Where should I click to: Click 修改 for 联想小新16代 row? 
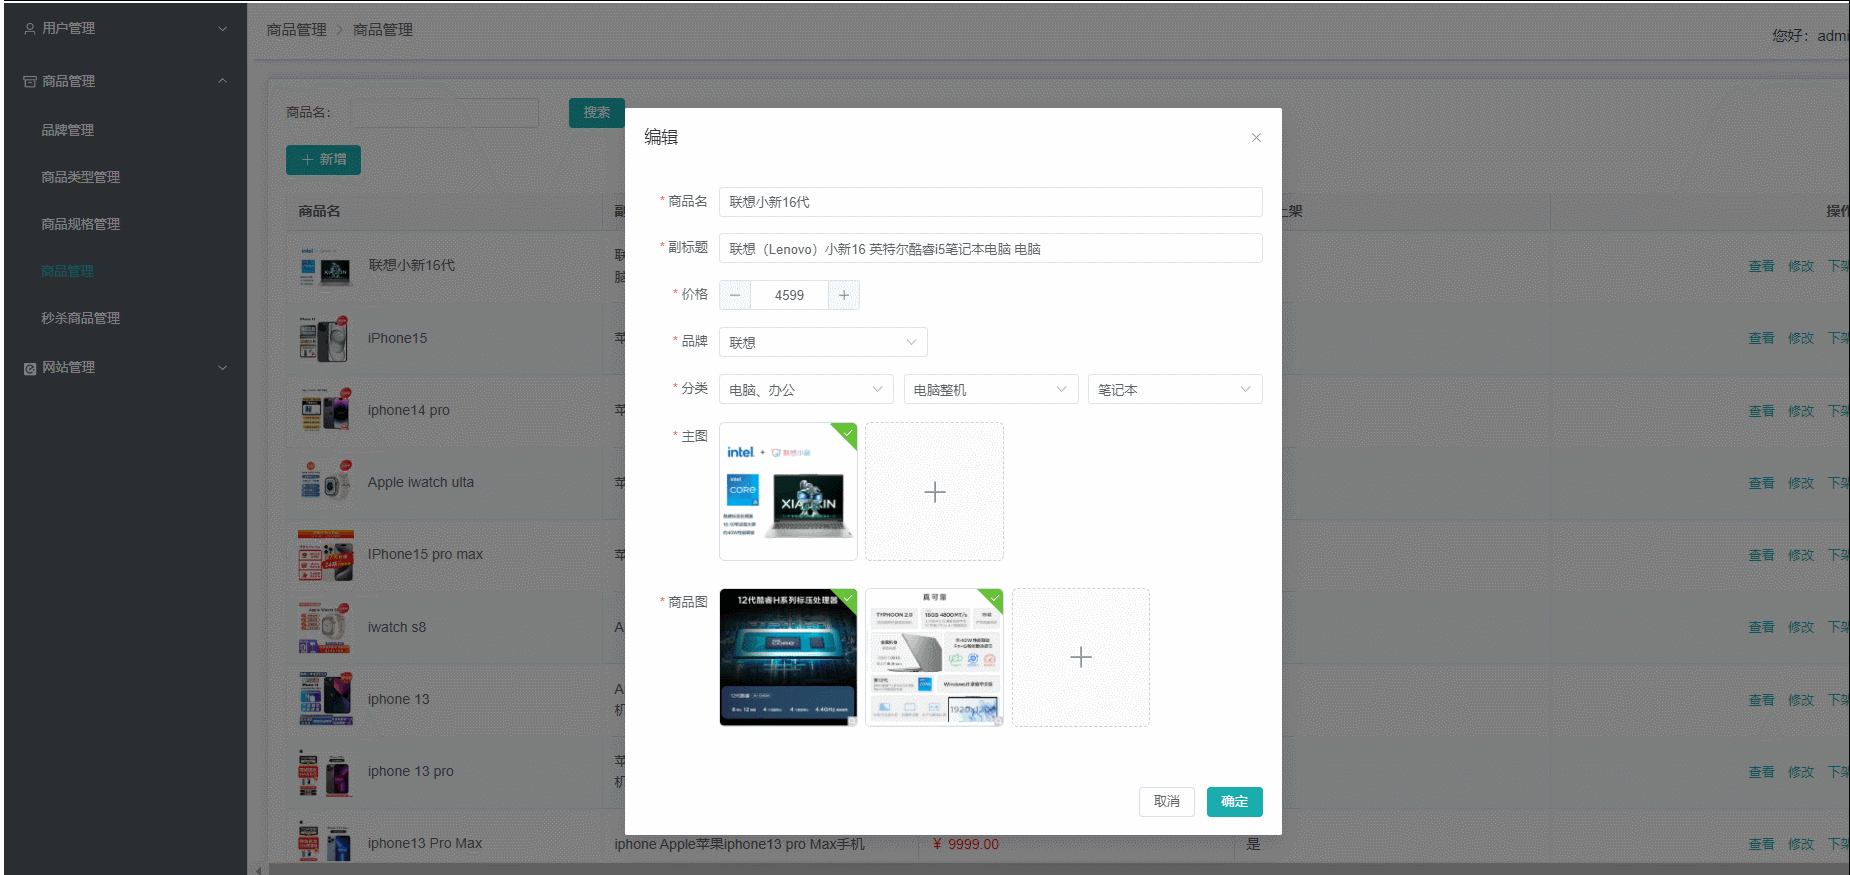pos(1801,266)
